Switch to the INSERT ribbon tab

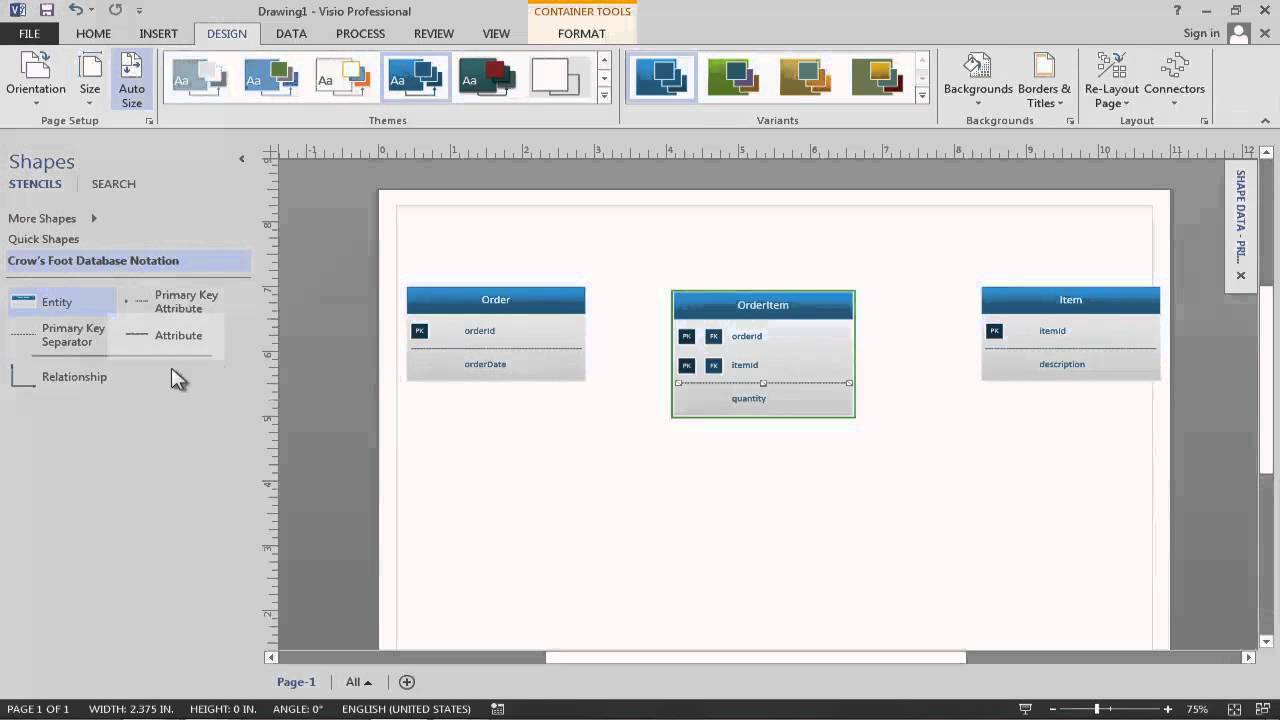[158, 33]
